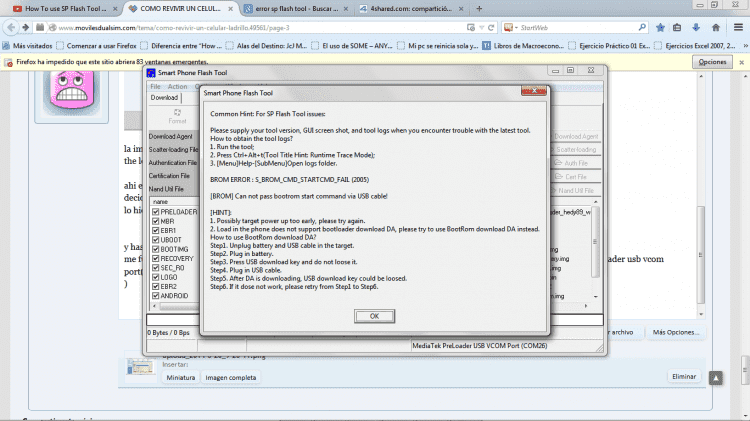Toggle the EBR2 checkbox
Viewport: 750px width, 421px height.
click(x=155, y=286)
